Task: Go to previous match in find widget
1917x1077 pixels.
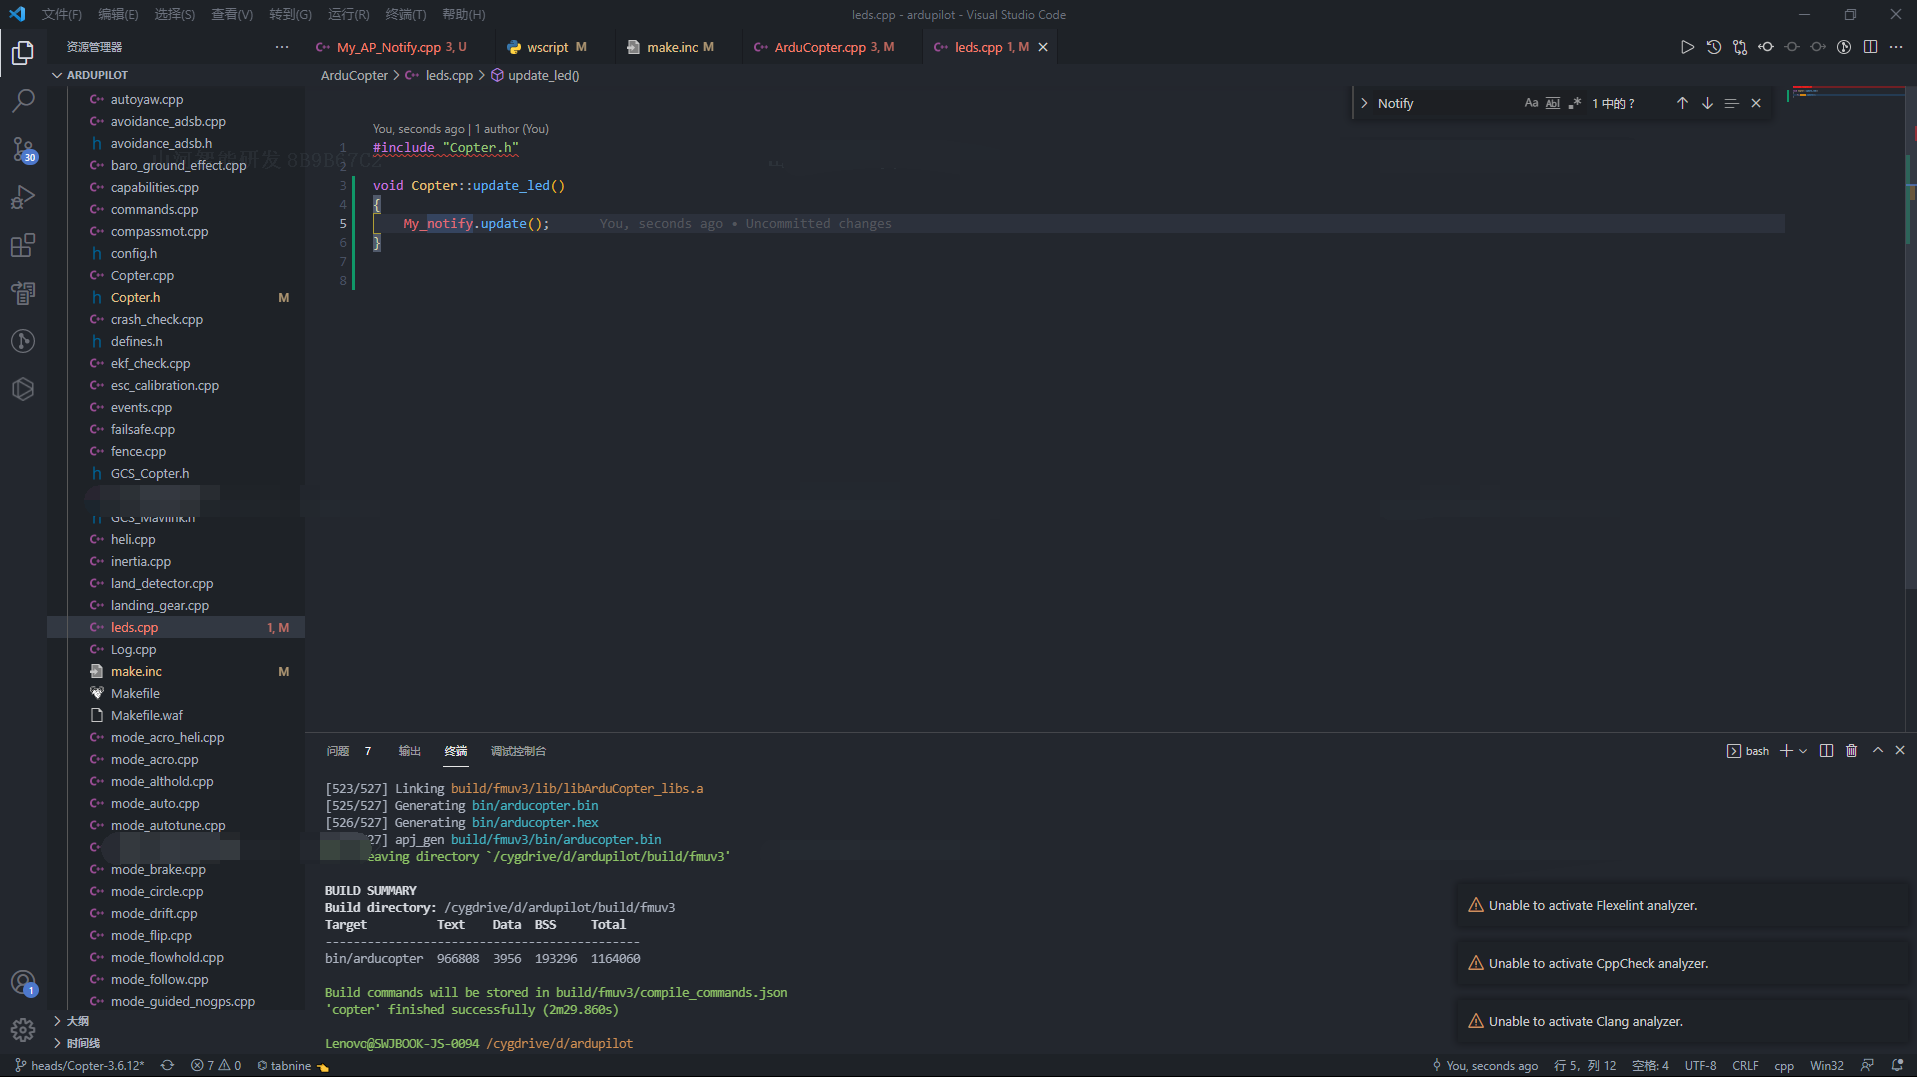Action: [1682, 103]
